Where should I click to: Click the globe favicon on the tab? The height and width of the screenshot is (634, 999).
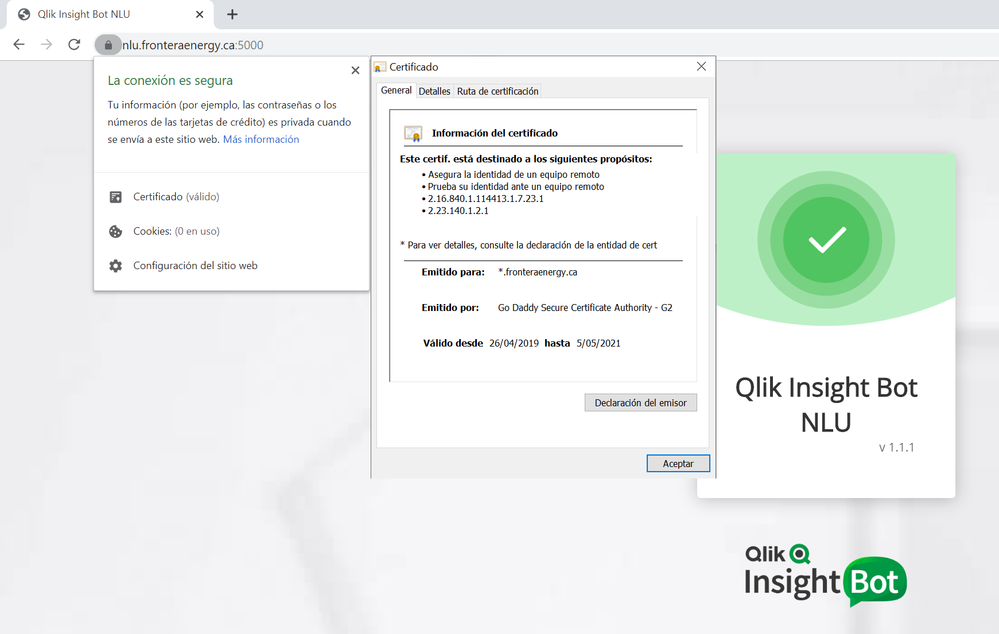tap(24, 14)
